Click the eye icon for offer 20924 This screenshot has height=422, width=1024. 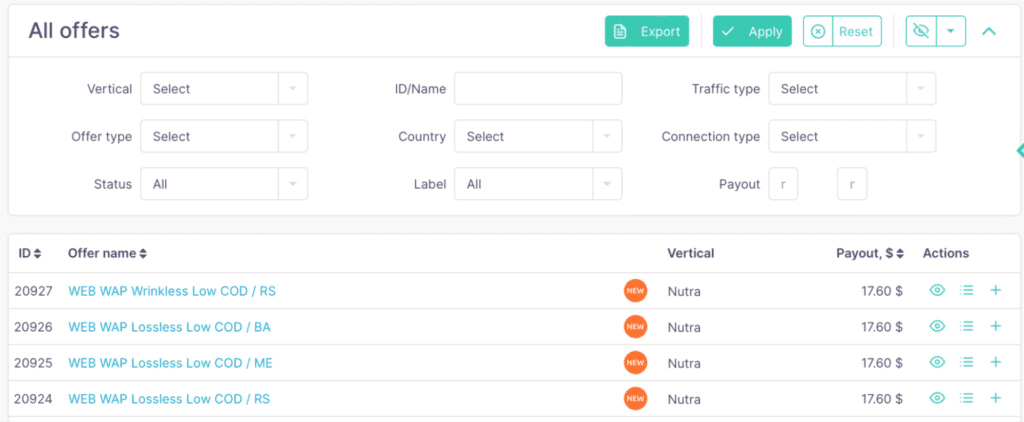click(937, 398)
